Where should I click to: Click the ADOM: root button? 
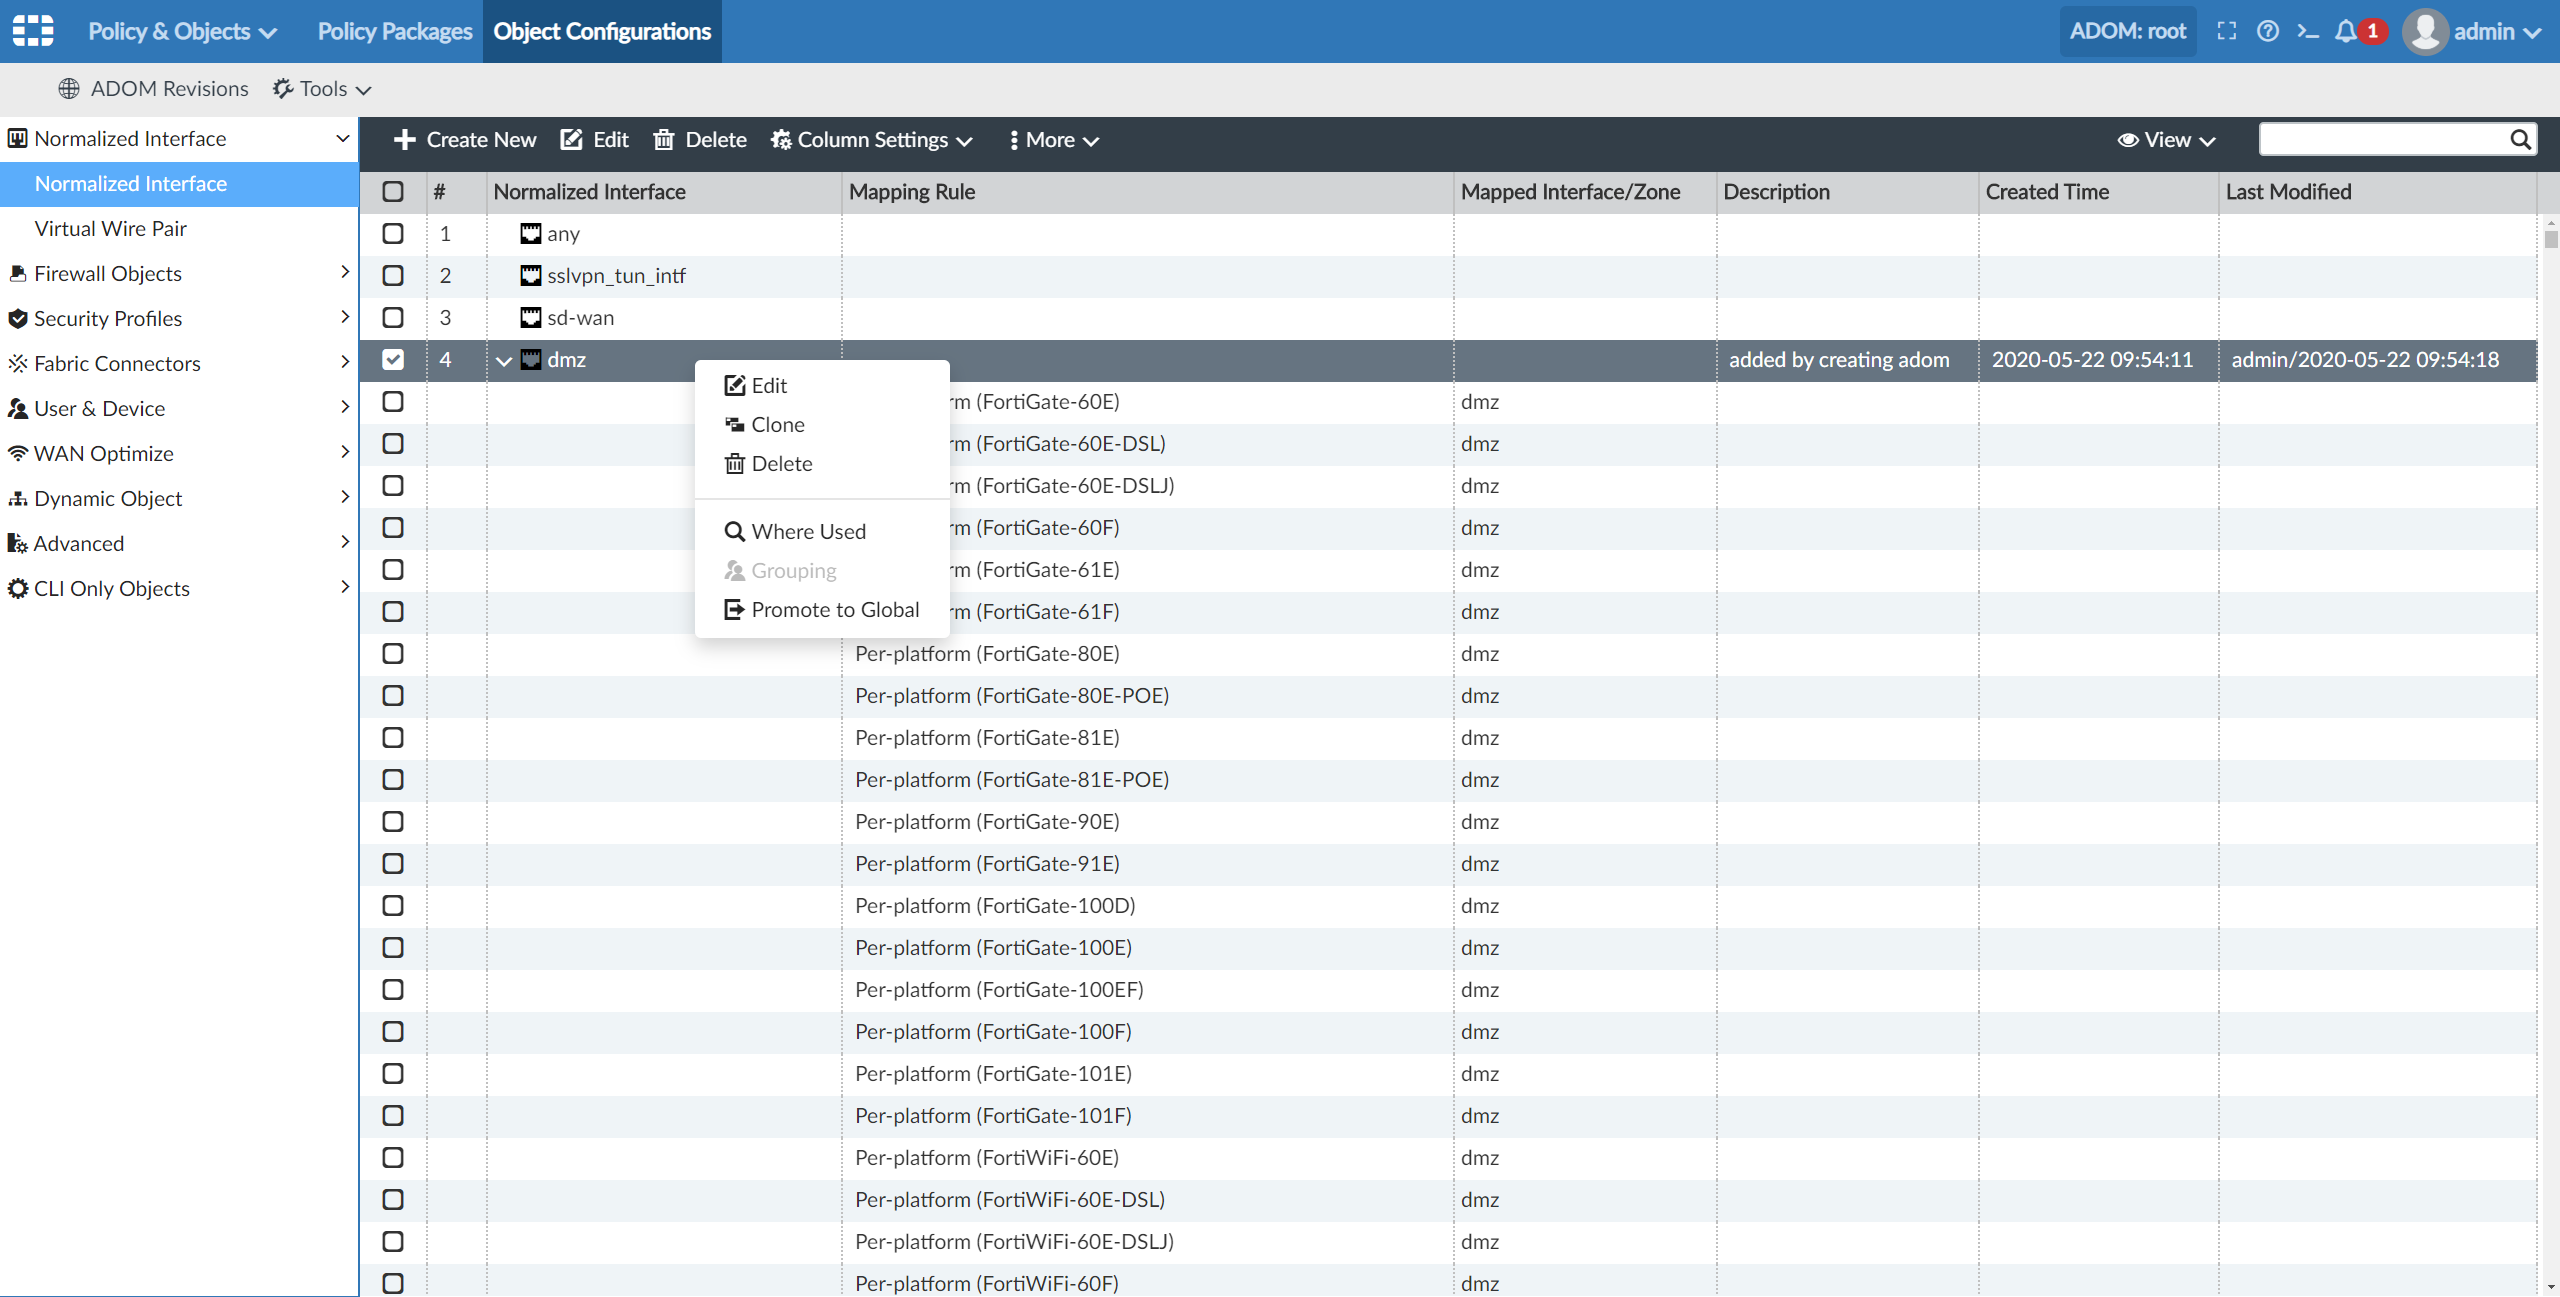coord(2128,31)
